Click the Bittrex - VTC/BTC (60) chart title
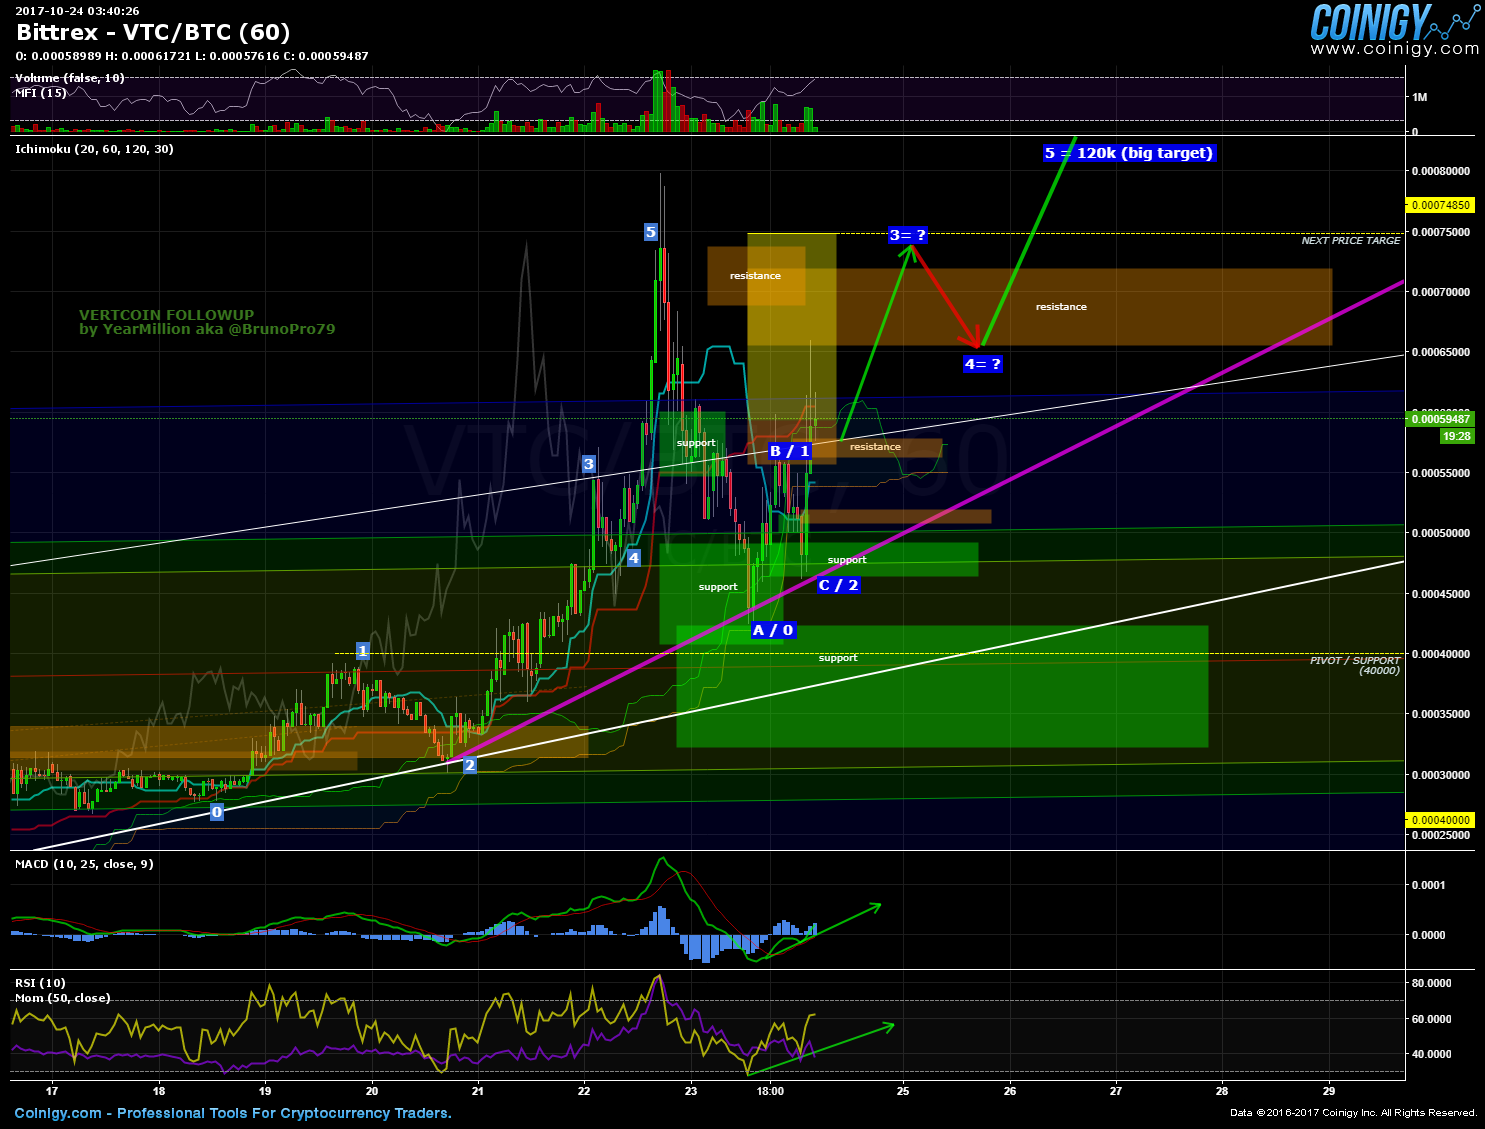The height and width of the screenshot is (1129, 1485). [x=153, y=32]
